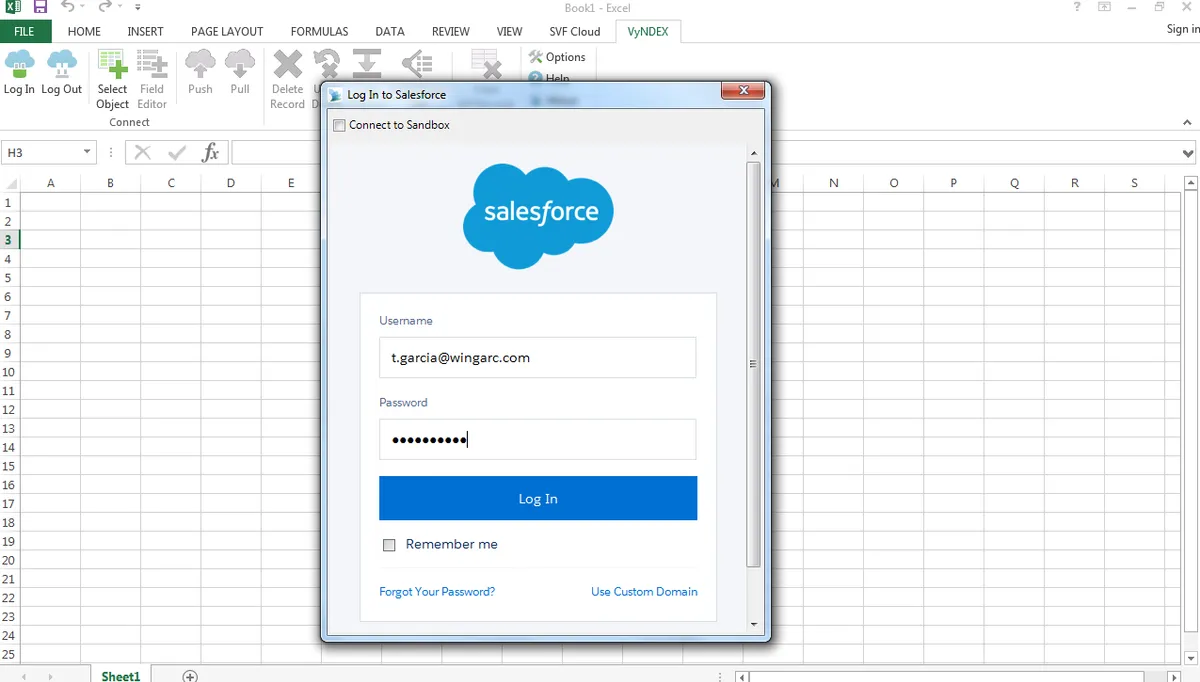This screenshot has height=682, width=1200.
Task: Select row header 10
Action: pyautogui.click(x=9, y=372)
